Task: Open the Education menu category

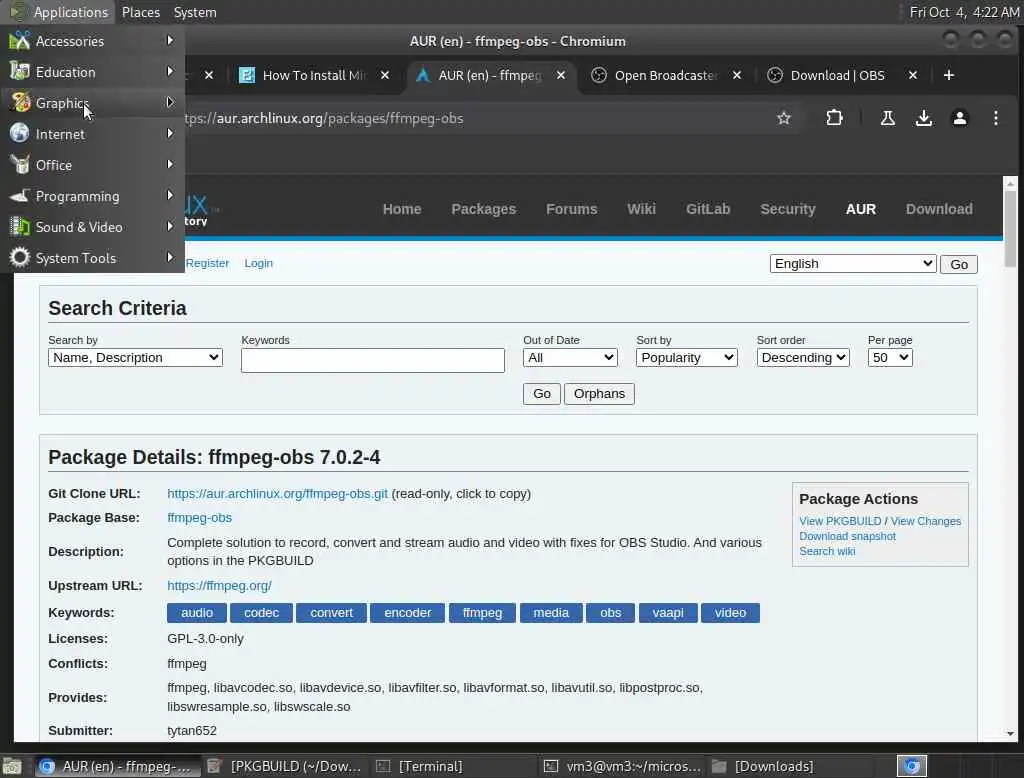Action: [x=92, y=72]
